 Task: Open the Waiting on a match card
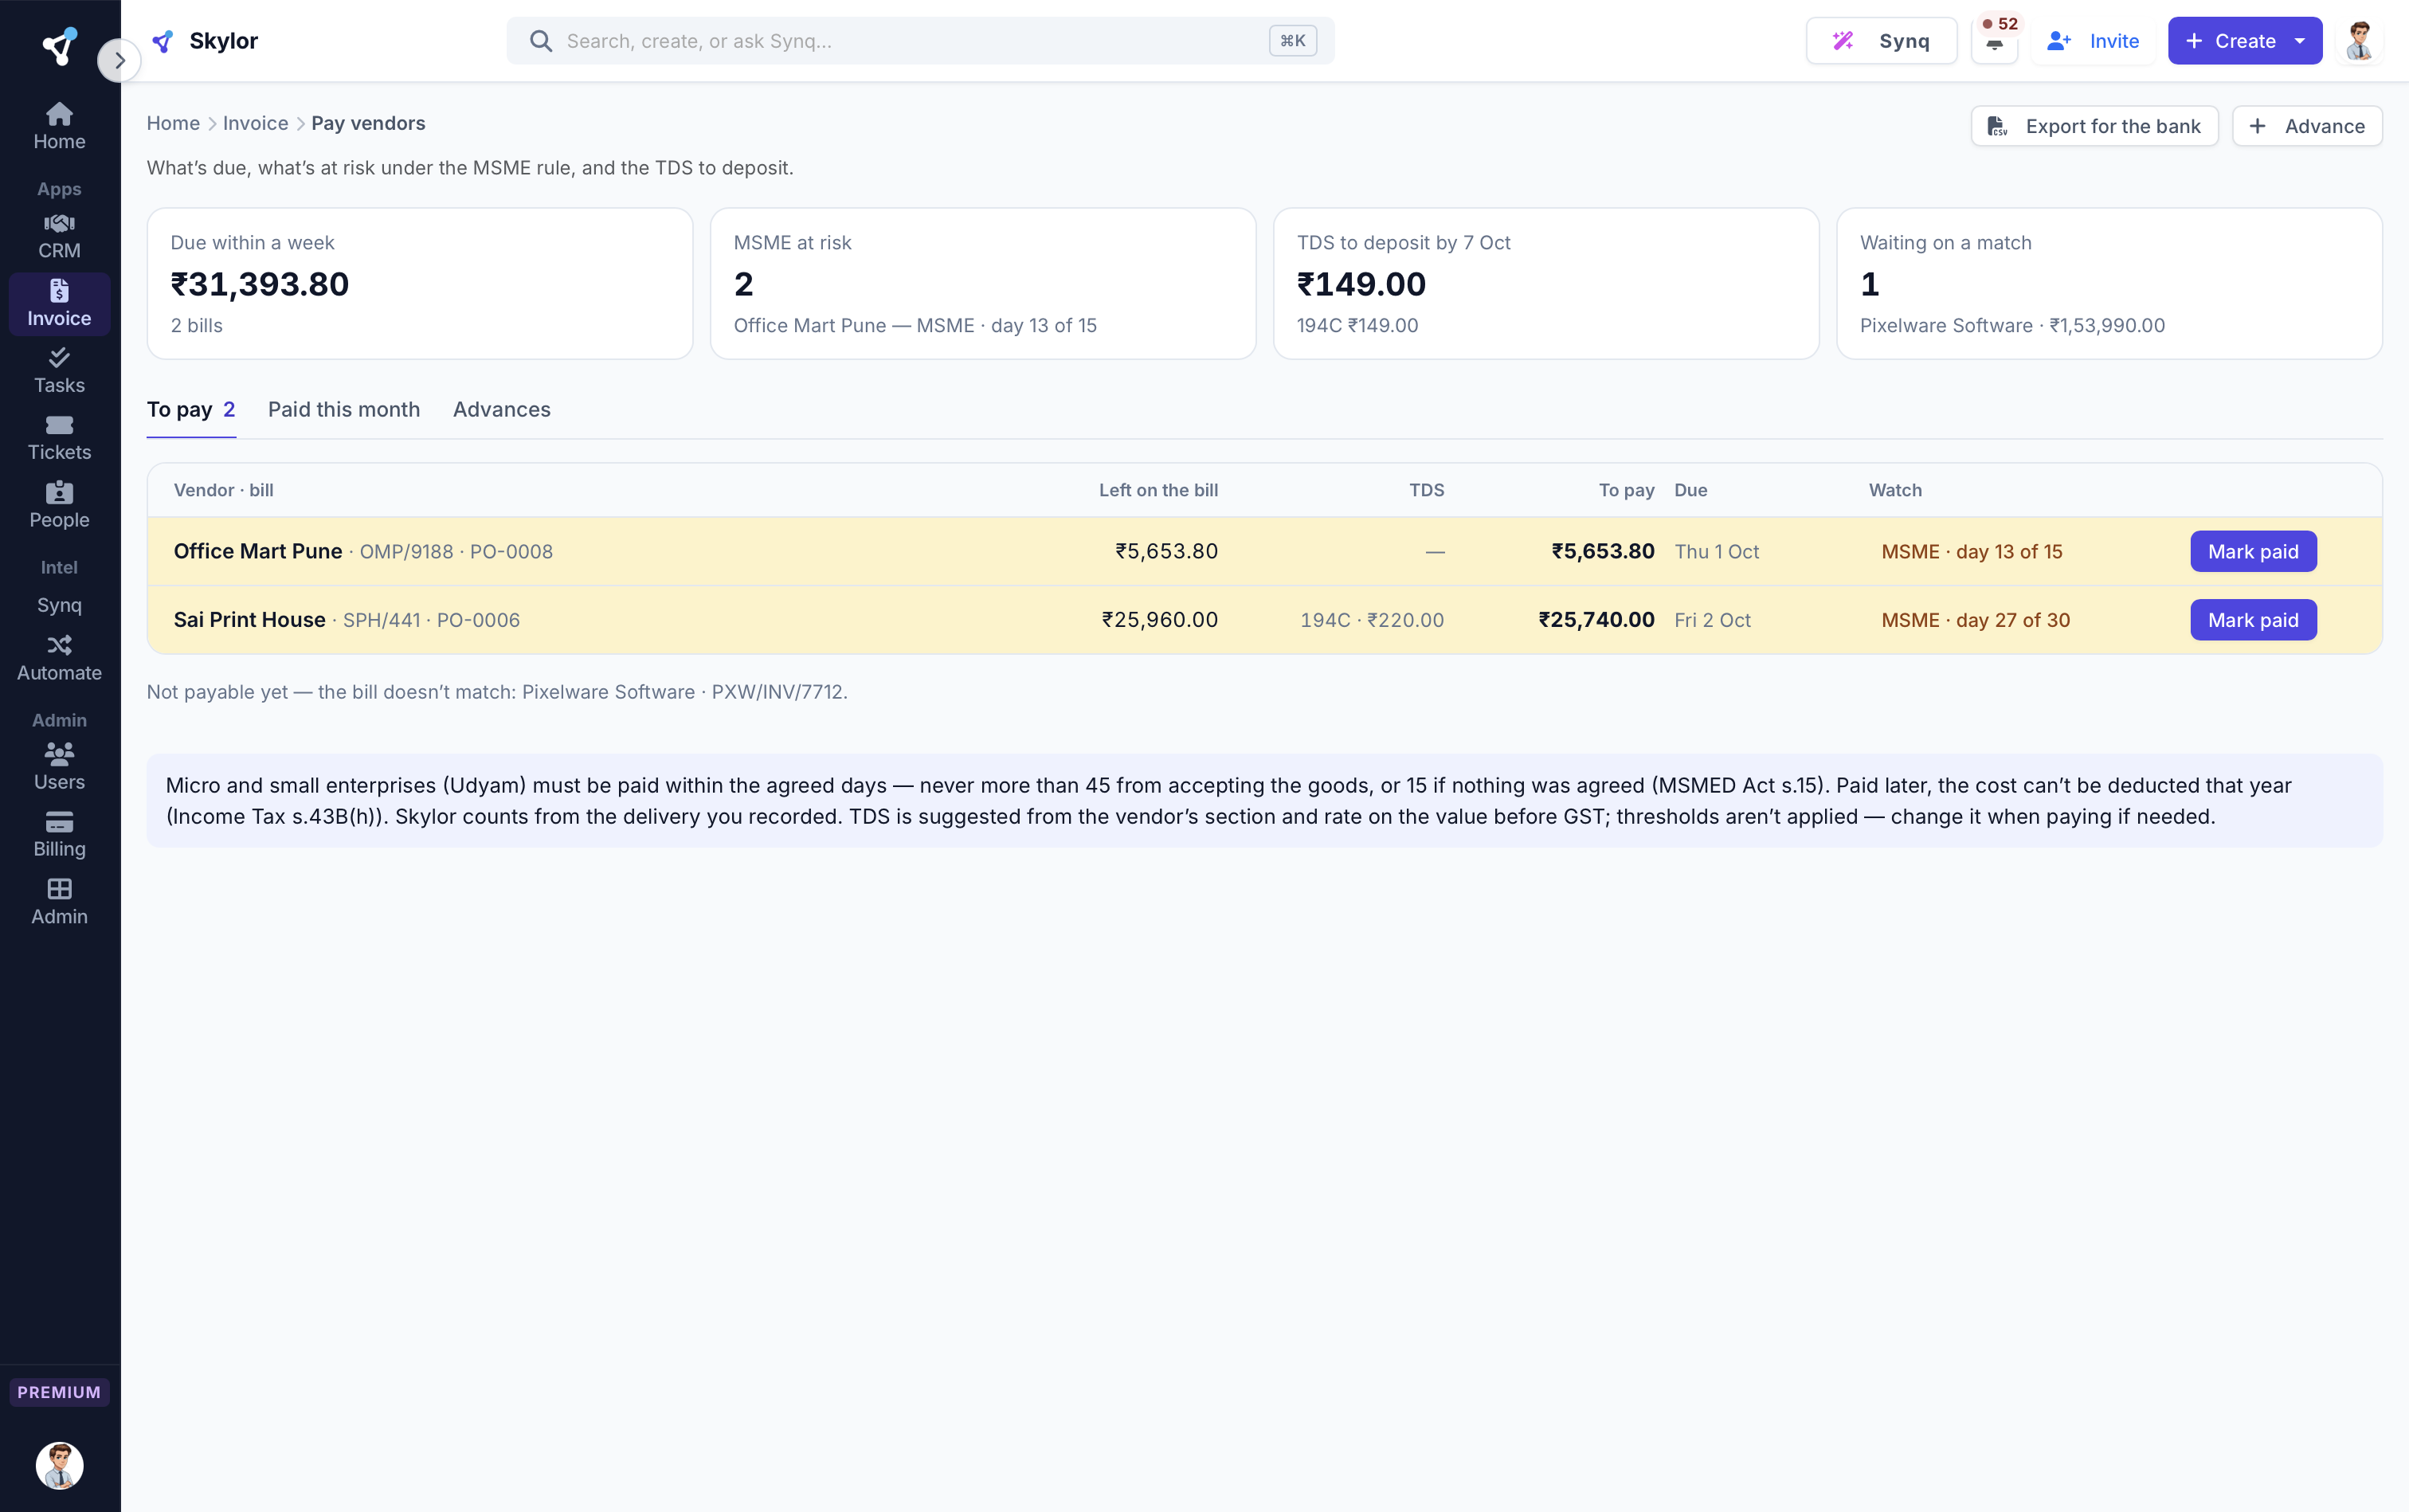pos(2109,283)
